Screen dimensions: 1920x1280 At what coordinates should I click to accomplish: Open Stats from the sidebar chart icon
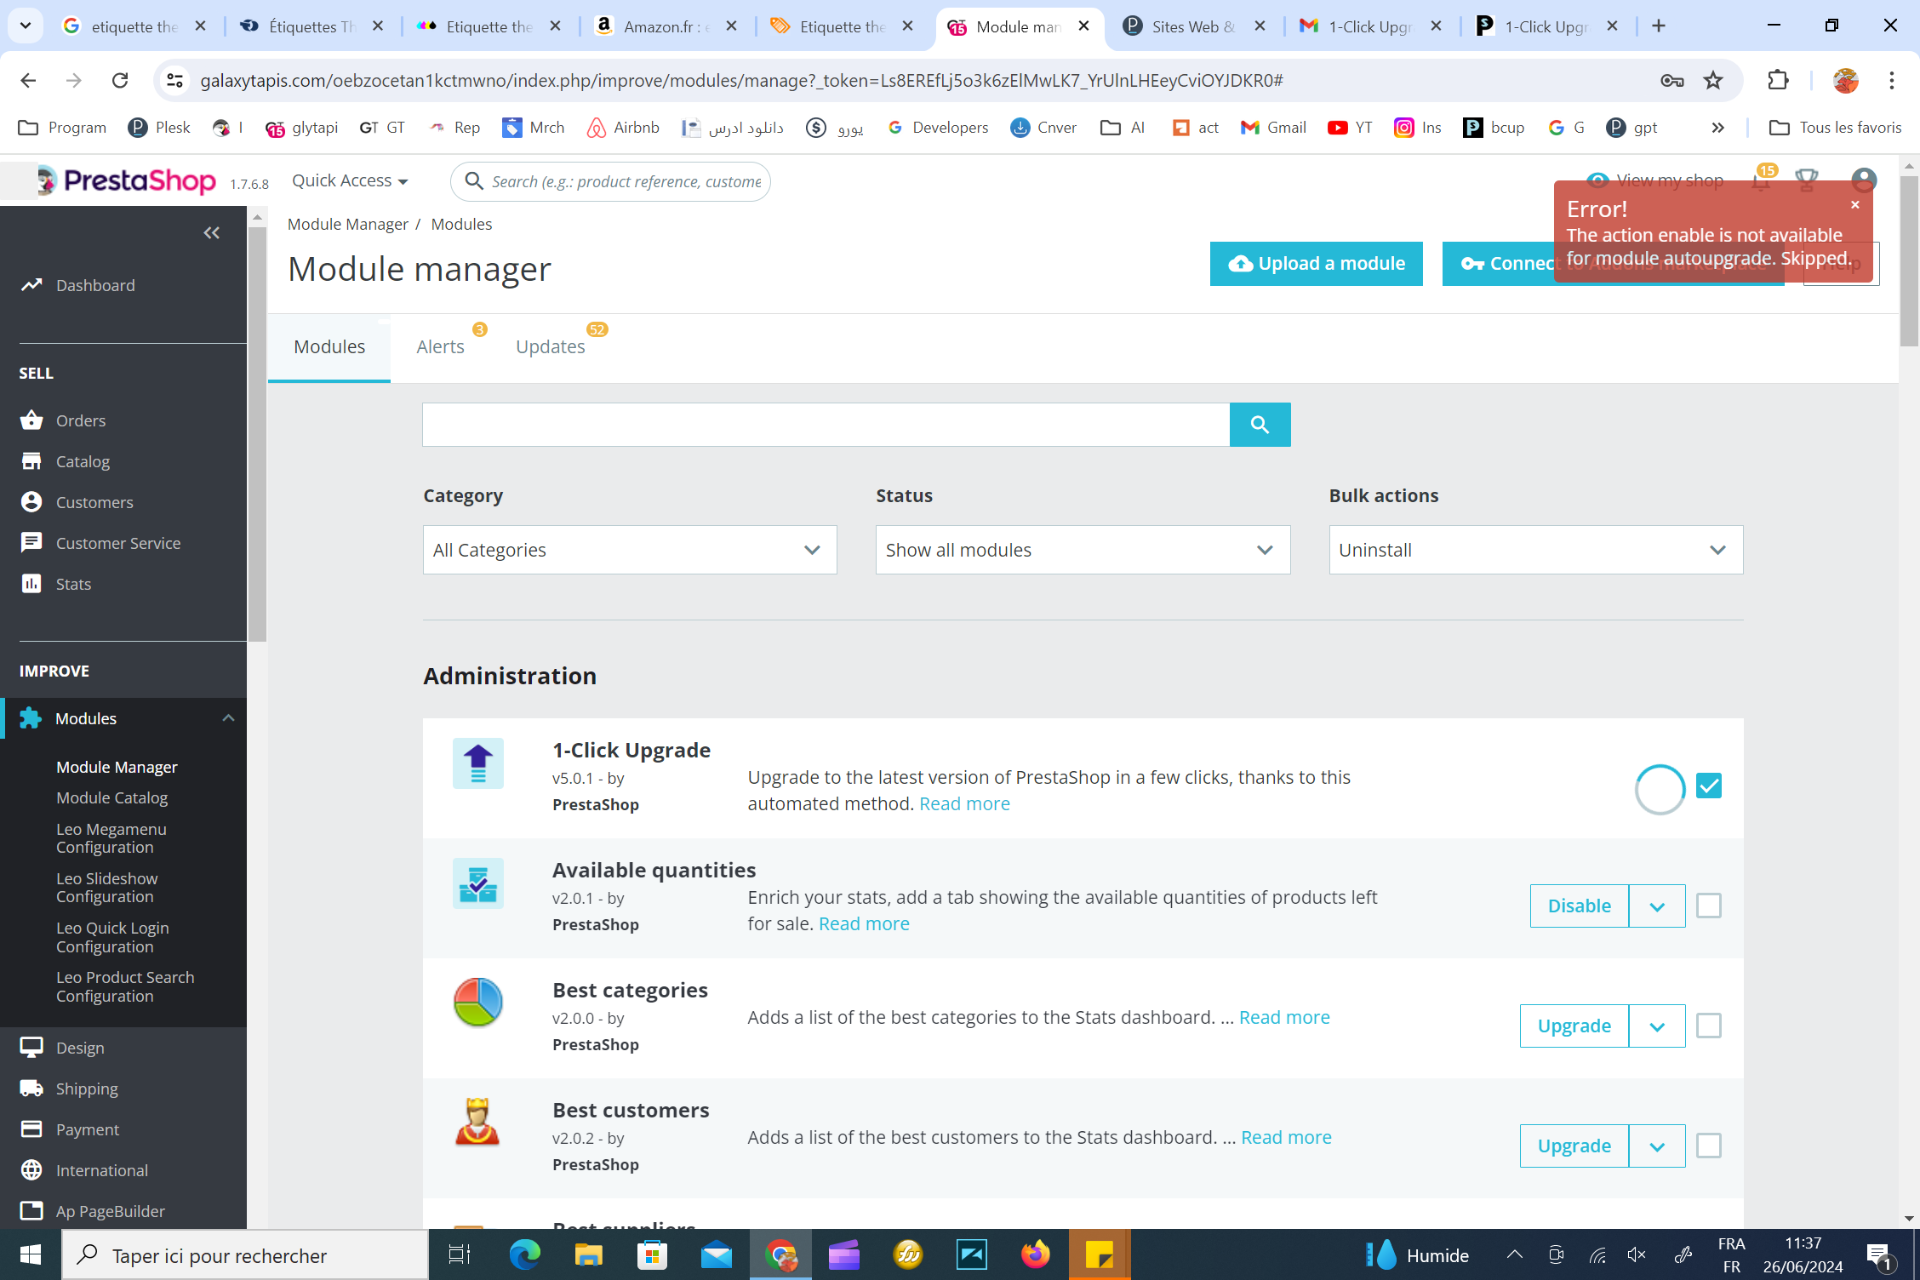pyautogui.click(x=32, y=584)
